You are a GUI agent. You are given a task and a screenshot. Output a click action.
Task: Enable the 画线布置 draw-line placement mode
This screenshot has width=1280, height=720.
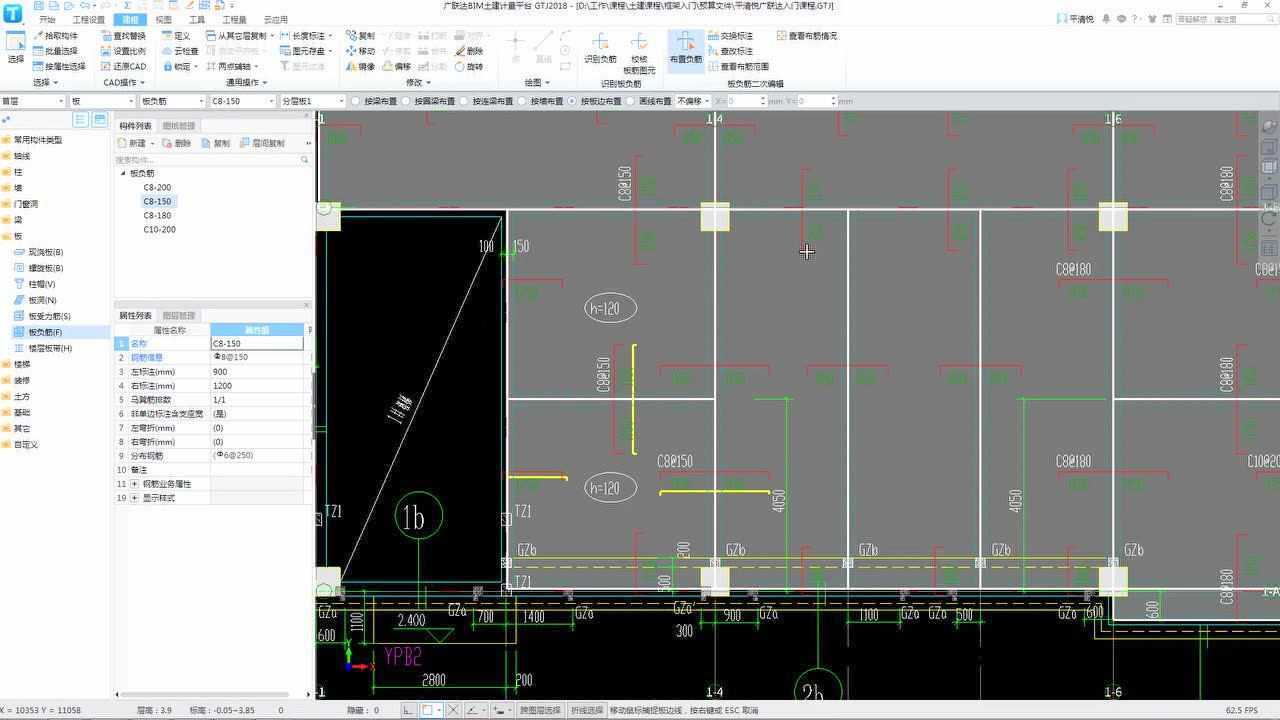pos(649,100)
